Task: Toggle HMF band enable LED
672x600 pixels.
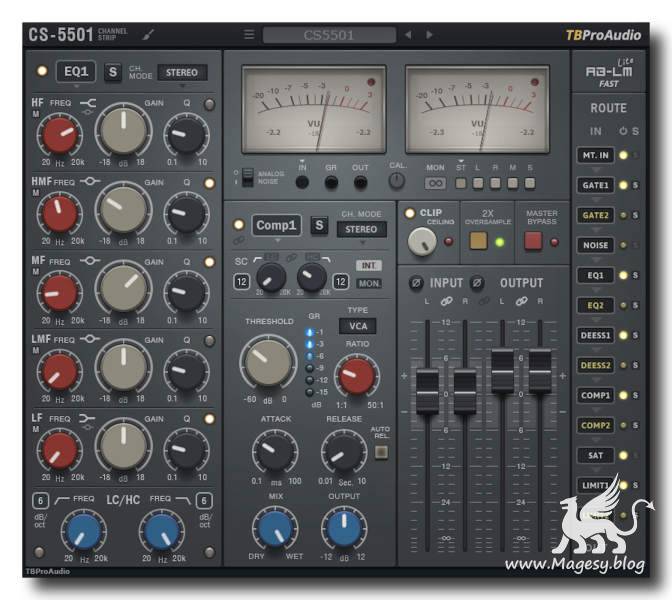Action: 209,183
